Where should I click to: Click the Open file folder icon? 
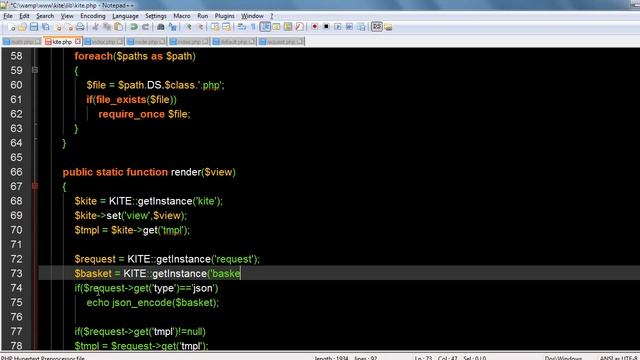point(22,27)
